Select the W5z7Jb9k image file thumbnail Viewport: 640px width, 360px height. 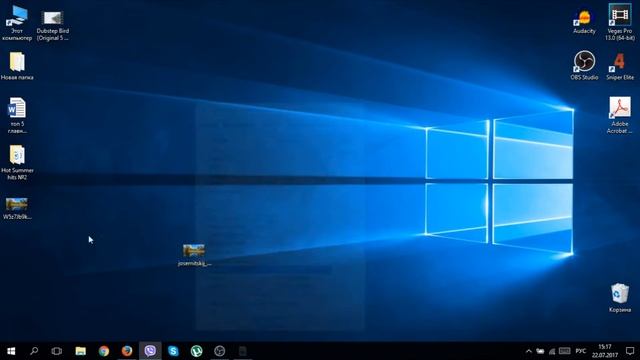click(17, 209)
